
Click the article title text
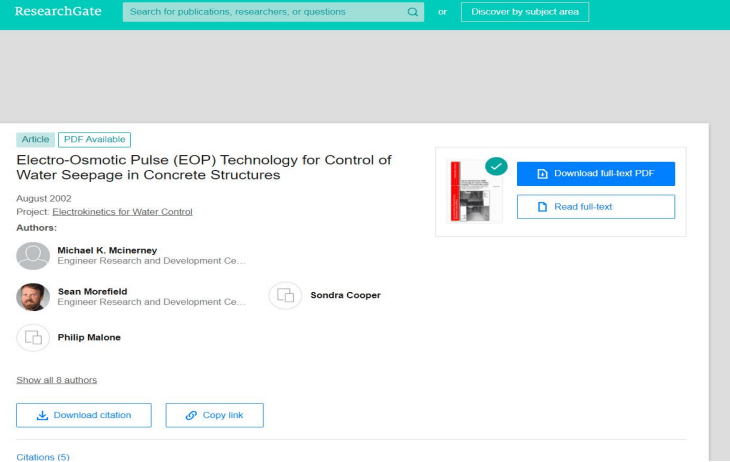[x=204, y=167]
